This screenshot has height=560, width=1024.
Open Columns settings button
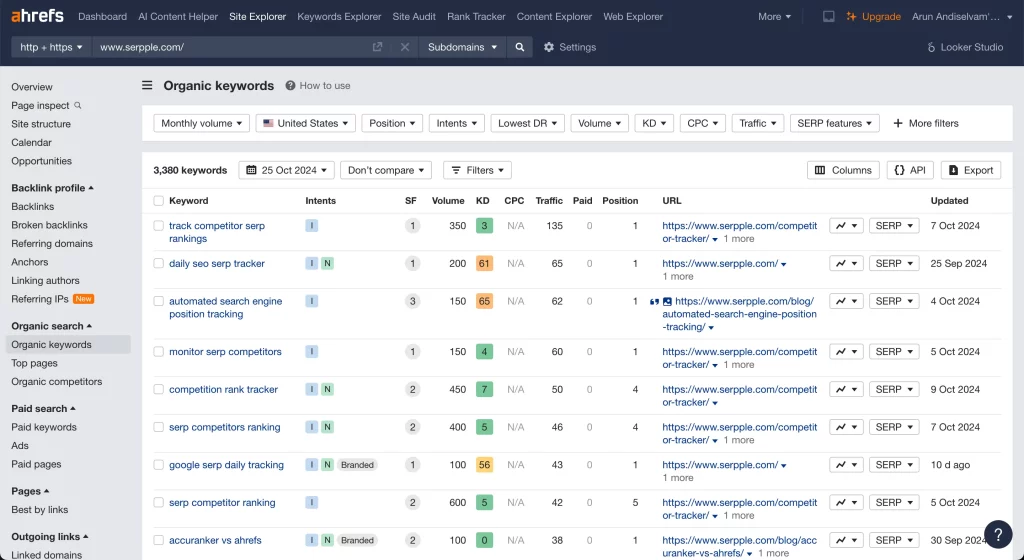coord(843,170)
